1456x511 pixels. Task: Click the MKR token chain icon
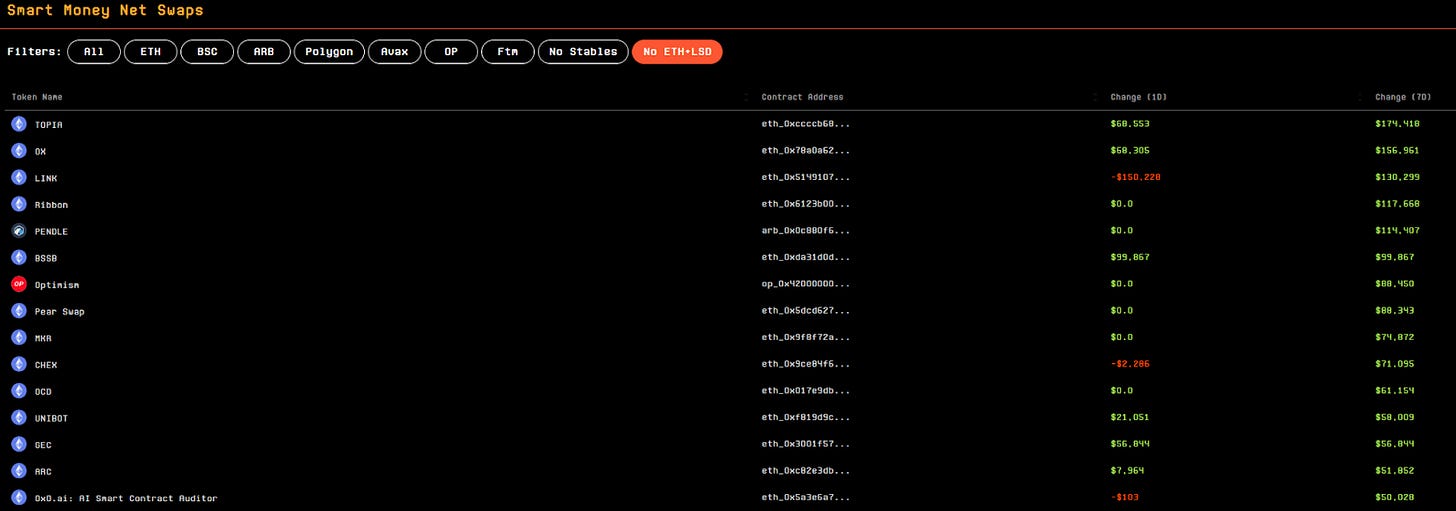[x=19, y=337]
